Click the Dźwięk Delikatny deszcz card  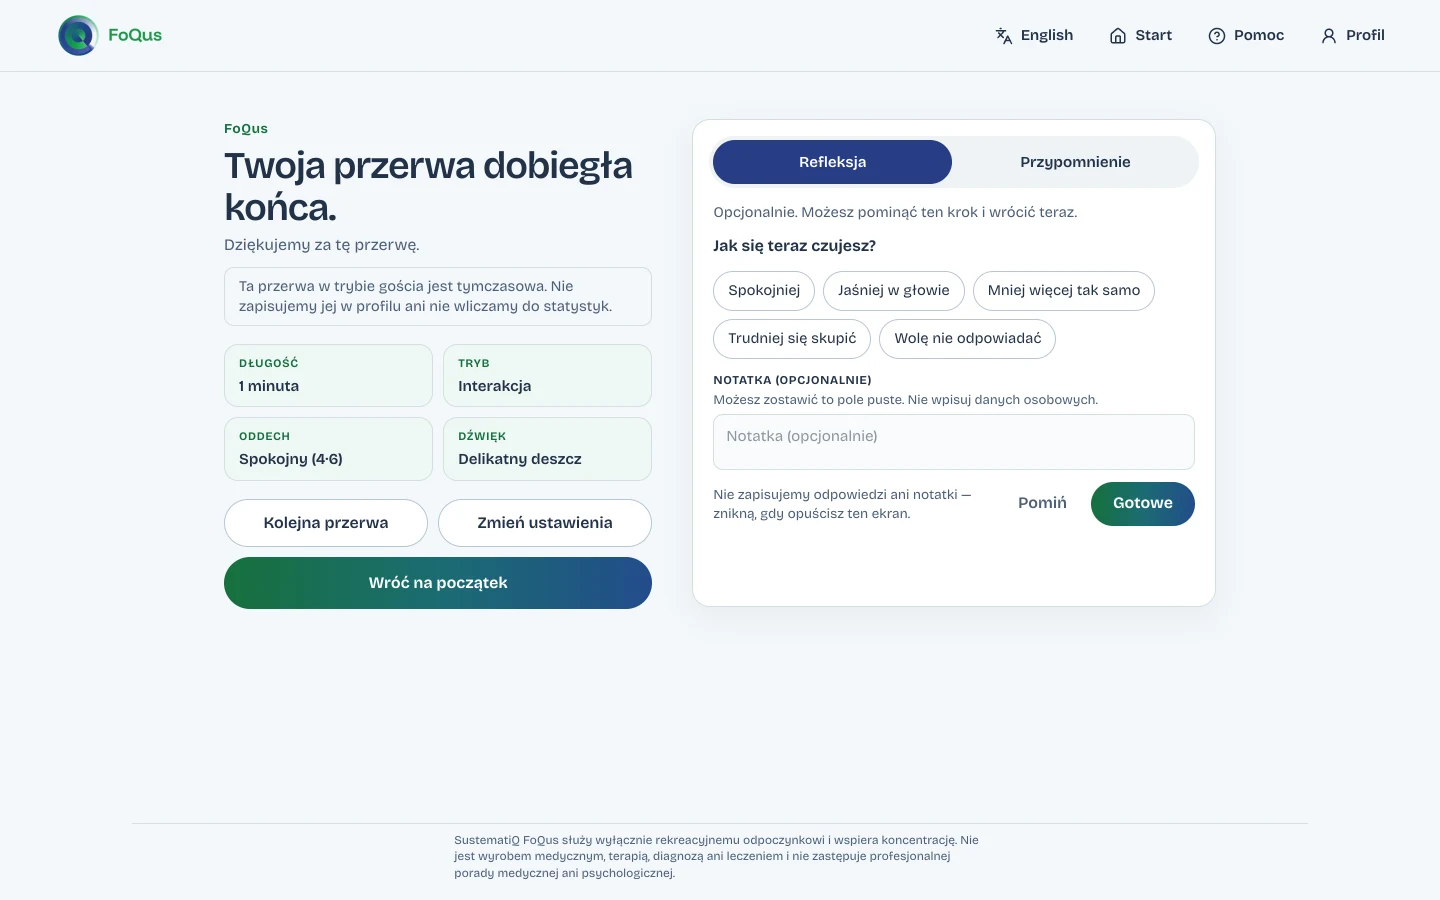547,449
